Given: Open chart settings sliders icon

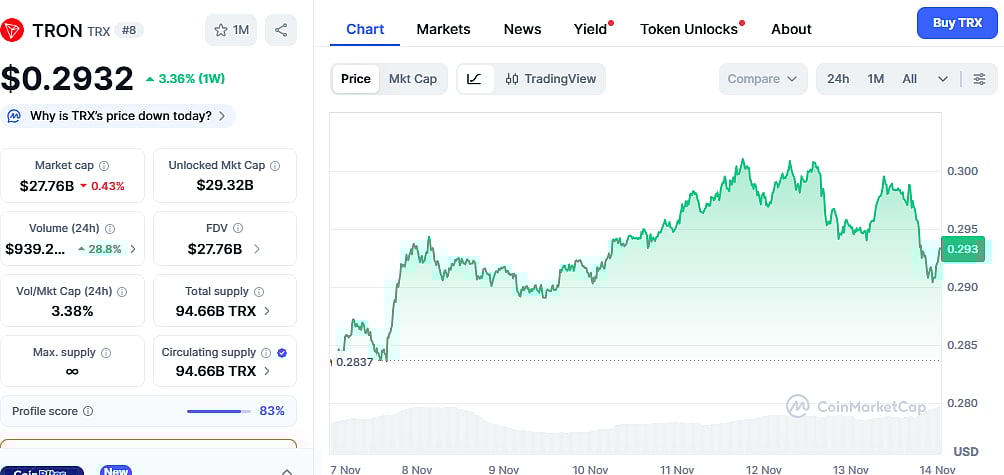Looking at the screenshot, I should click(979, 79).
